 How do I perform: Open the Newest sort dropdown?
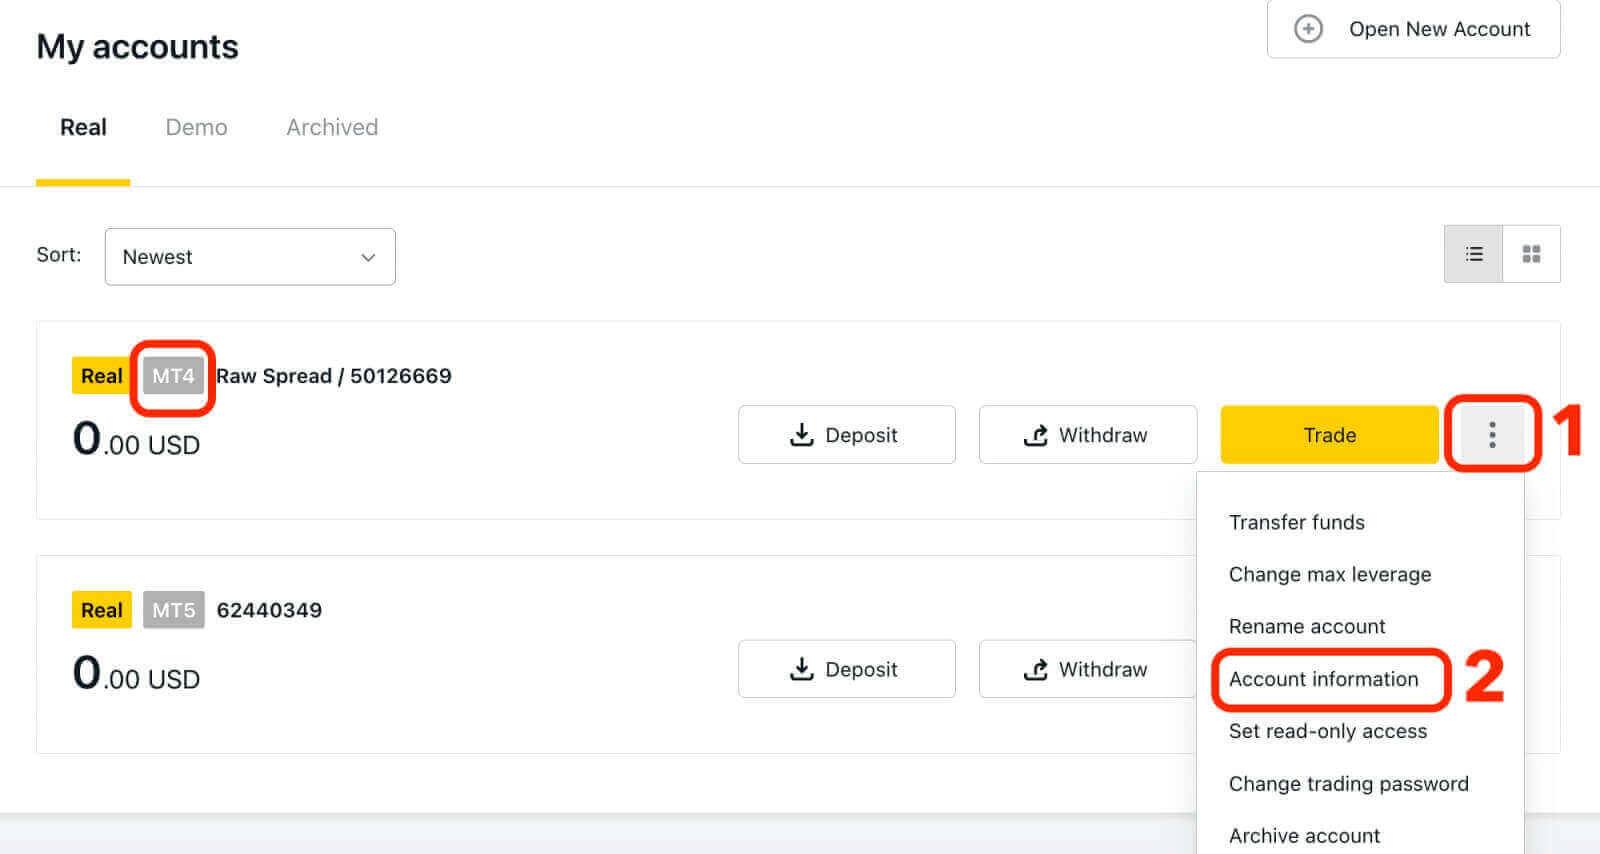tap(249, 256)
